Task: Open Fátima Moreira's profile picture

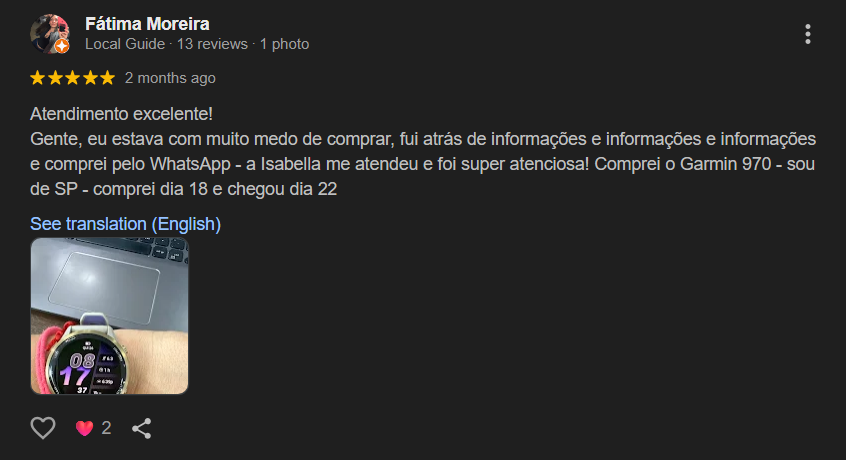Action: click(x=48, y=32)
